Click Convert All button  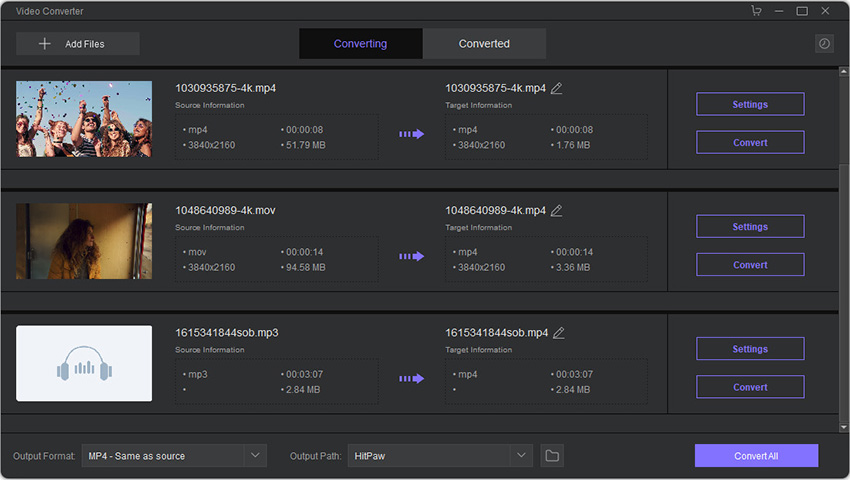(756, 456)
